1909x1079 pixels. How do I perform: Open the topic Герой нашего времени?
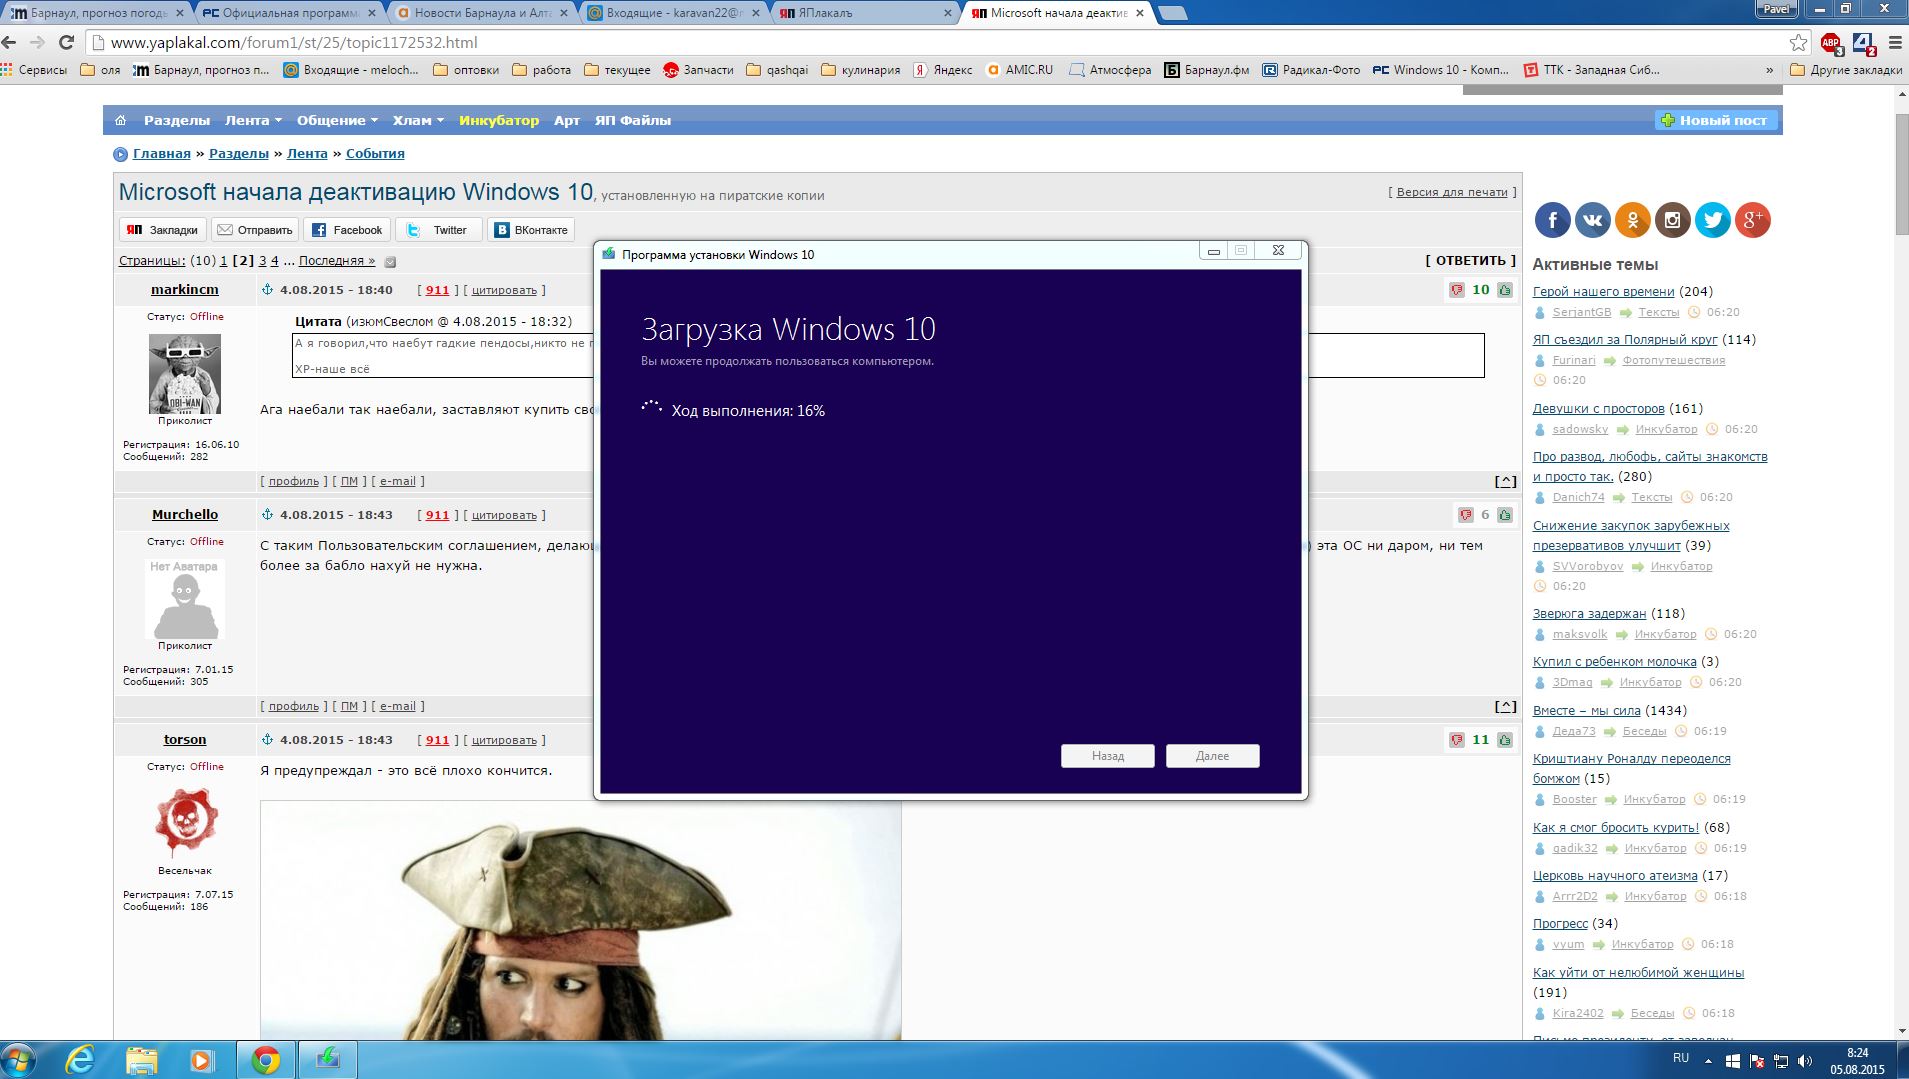click(1603, 291)
